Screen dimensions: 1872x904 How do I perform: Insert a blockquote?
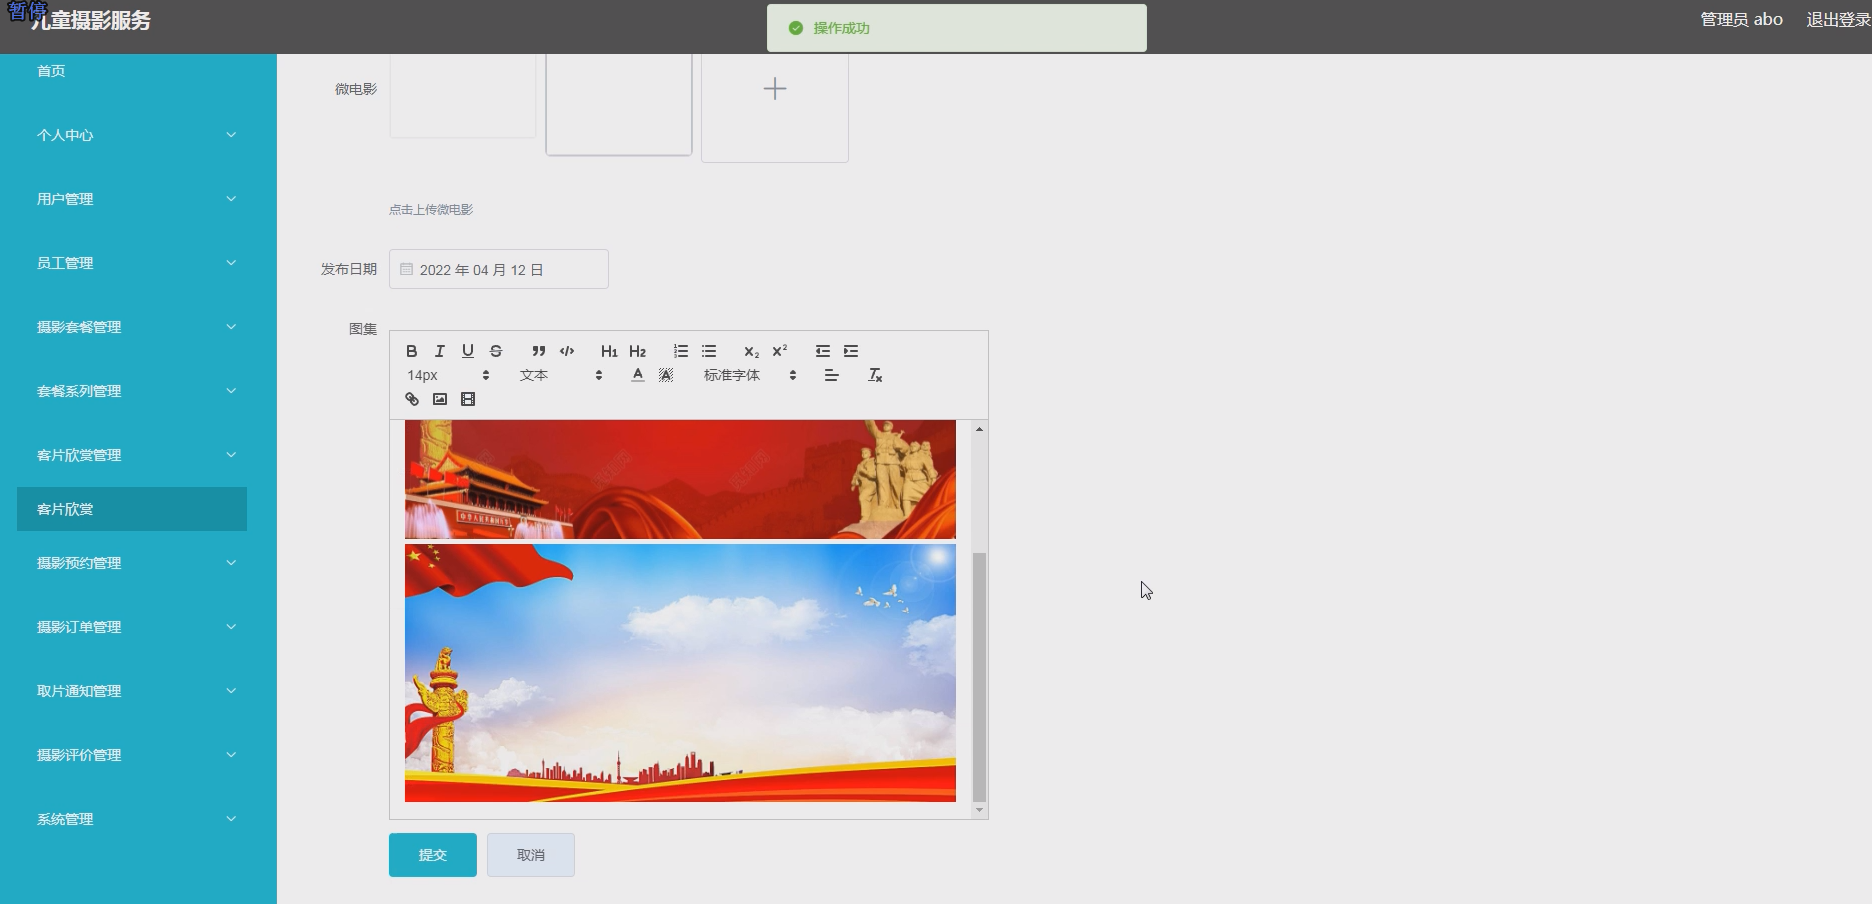point(538,351)
